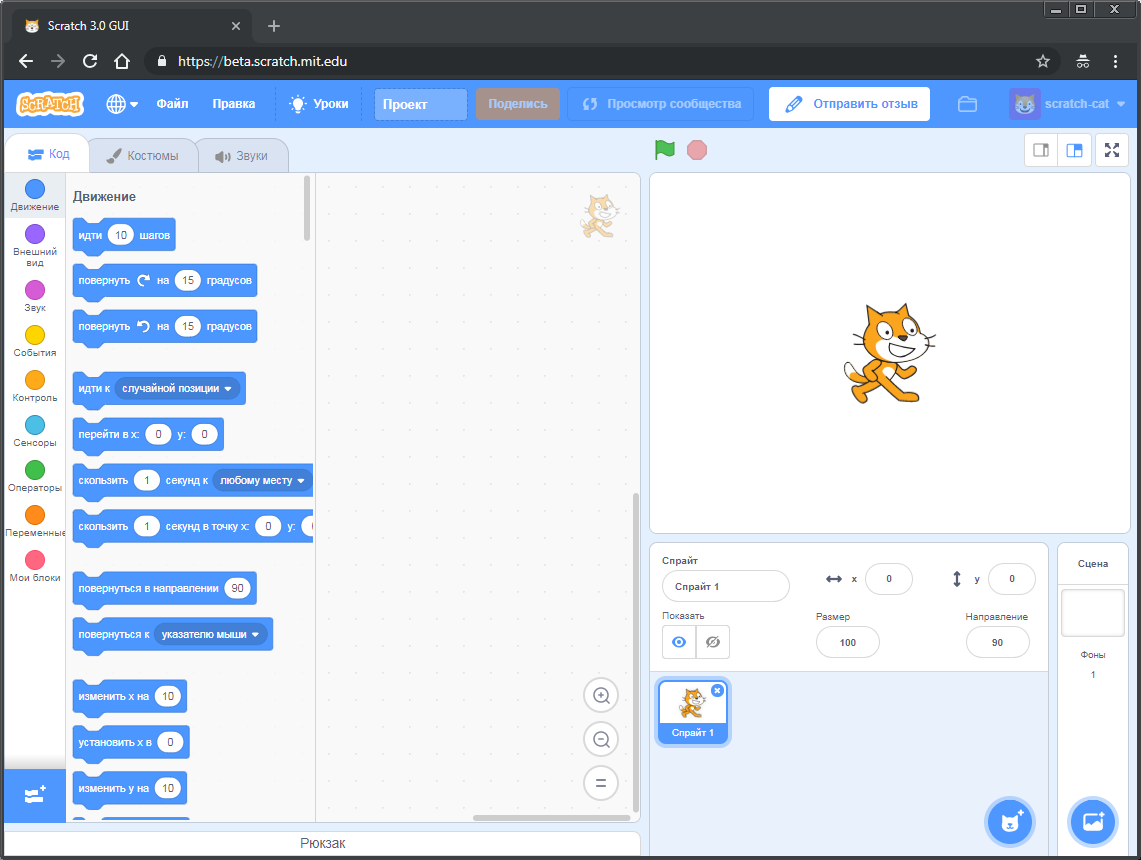Image resolution: width=1141 pixels, height=860 pixels.
Task: Click the Направление 90 field
Action: [997, 642]
